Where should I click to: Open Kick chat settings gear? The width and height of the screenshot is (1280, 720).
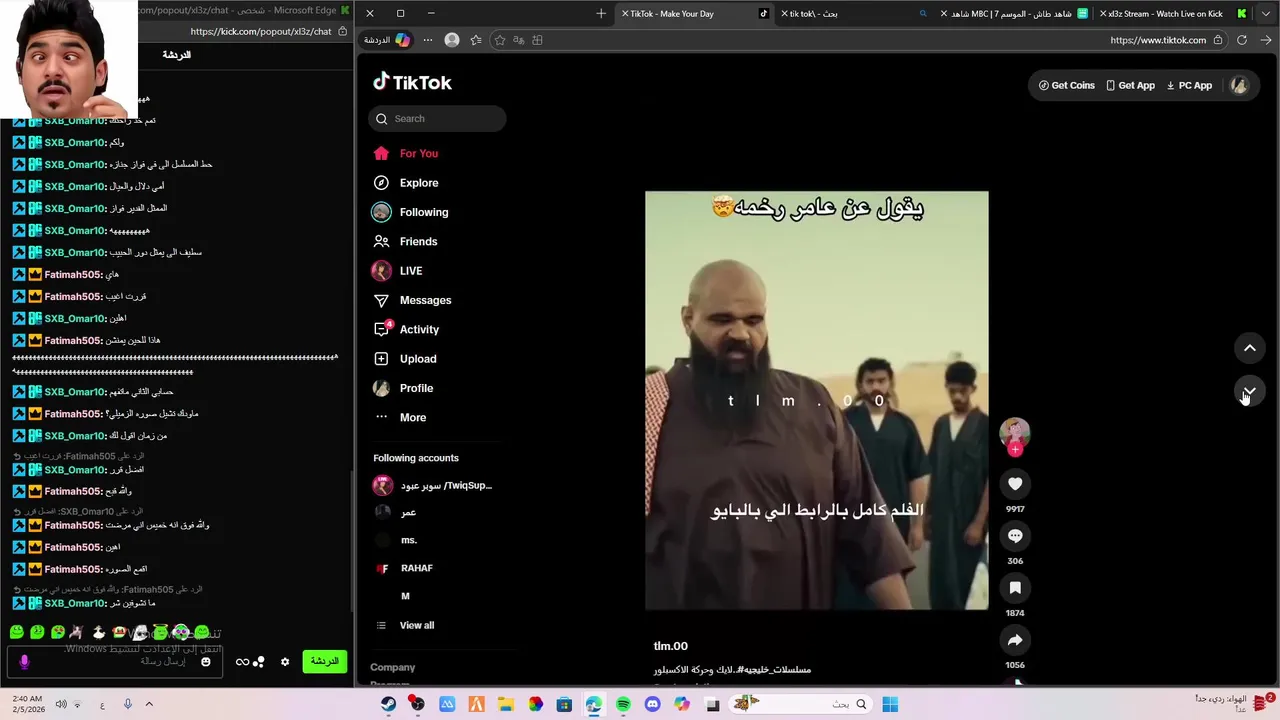point(285,662)
